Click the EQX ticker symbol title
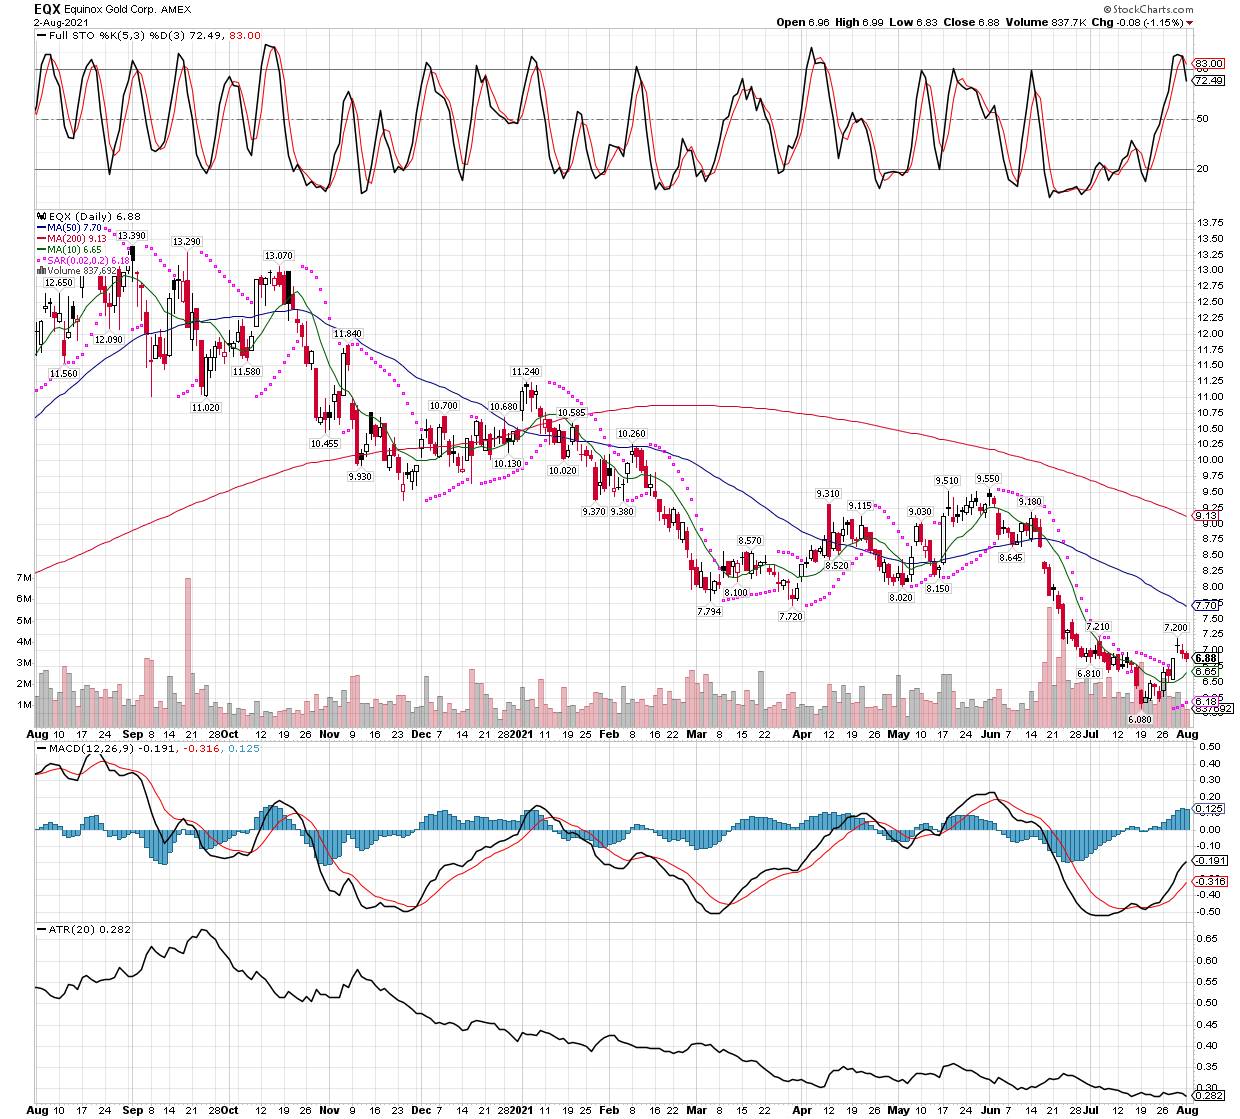The image size is (1240, 1119). coord(48,9)
